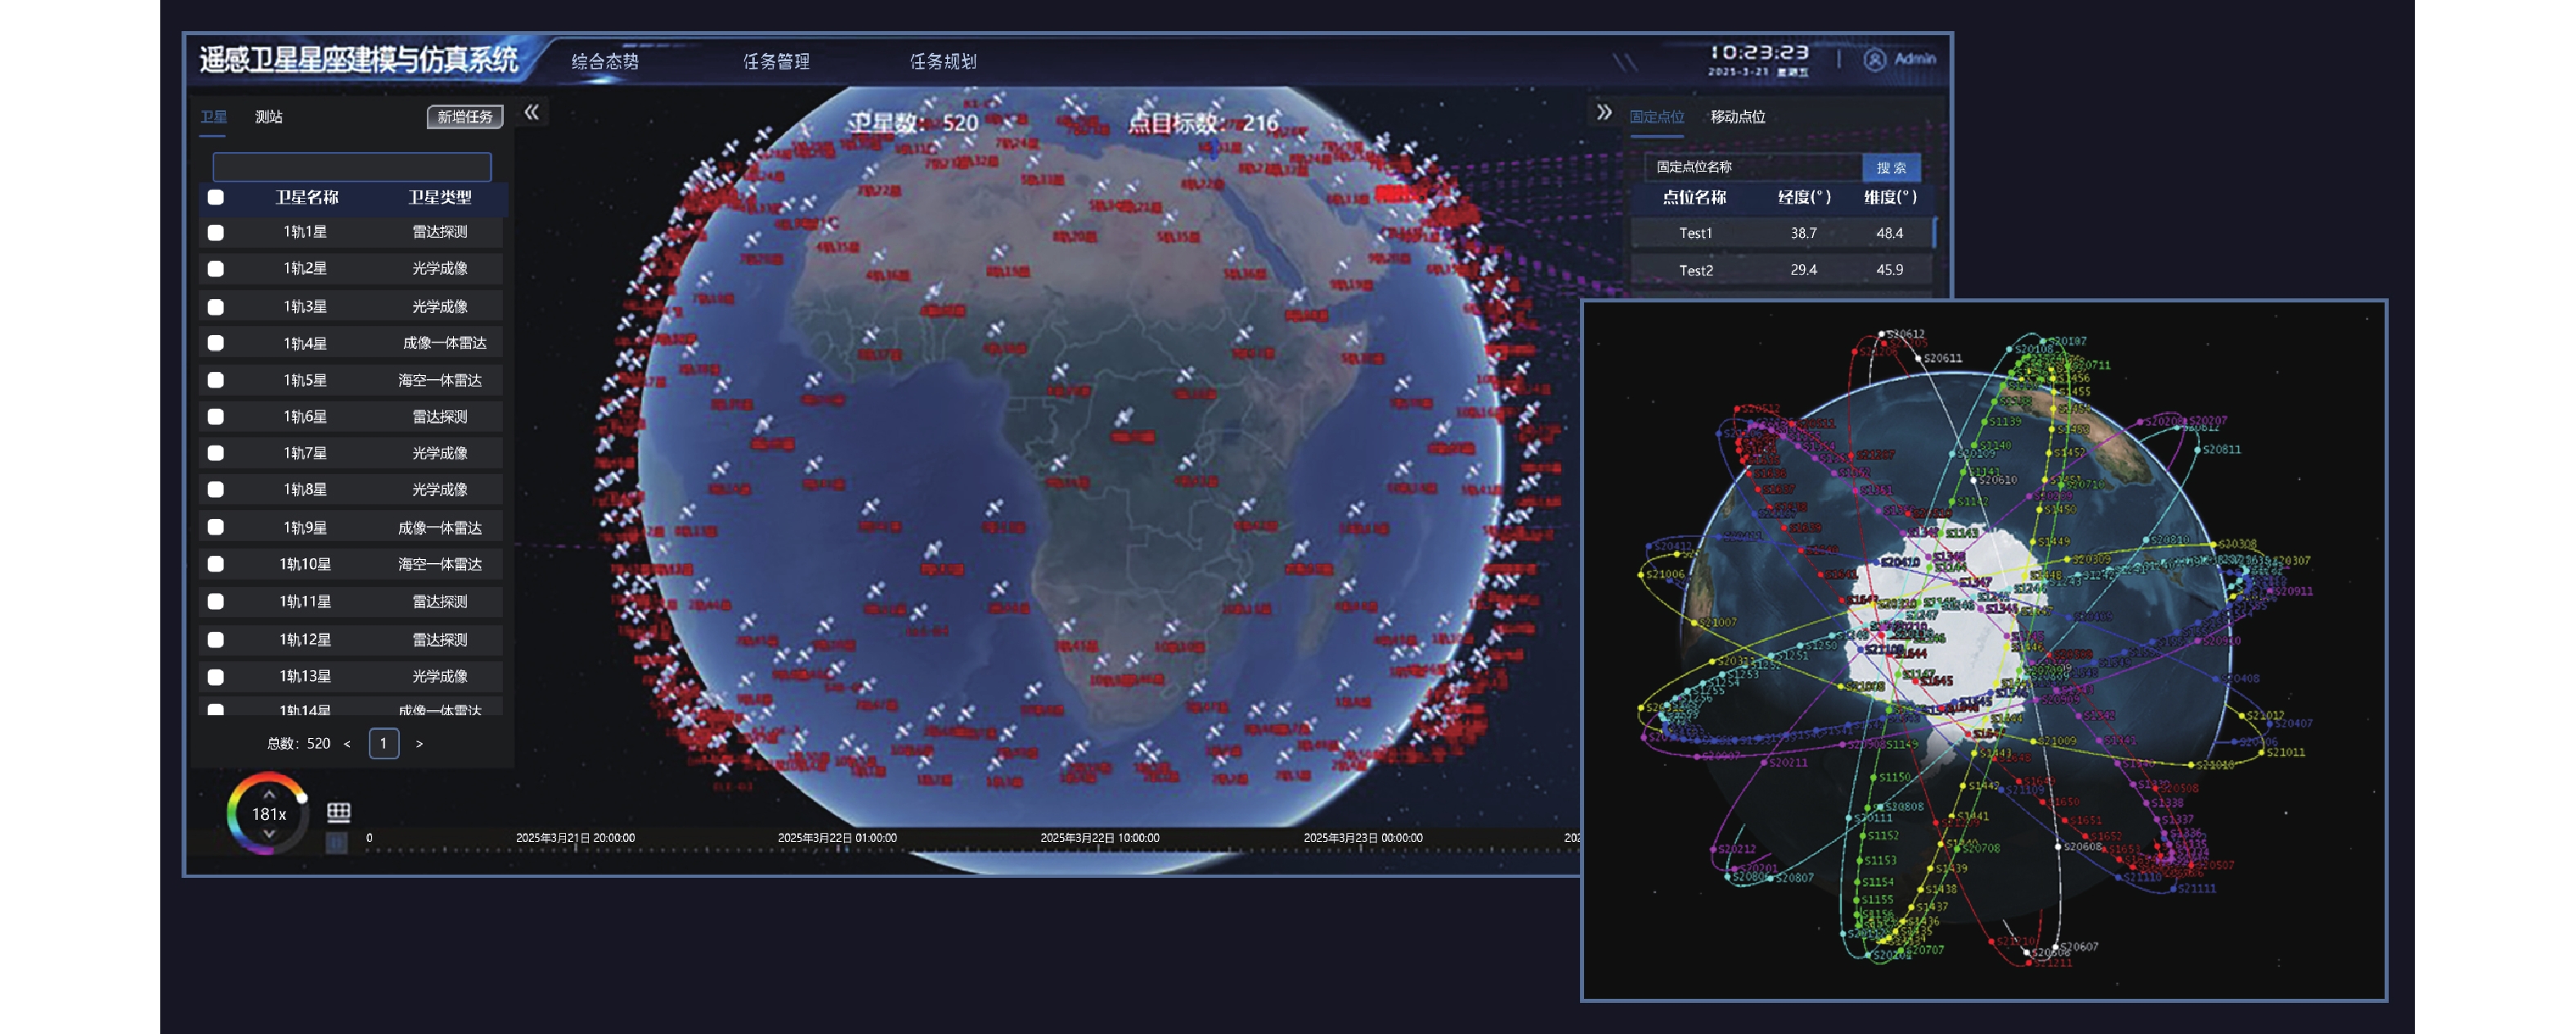Collapse the right point panel with double-chevron
The width and height of the screenshot is (2576, 1034).
[x=1604, y=113]
